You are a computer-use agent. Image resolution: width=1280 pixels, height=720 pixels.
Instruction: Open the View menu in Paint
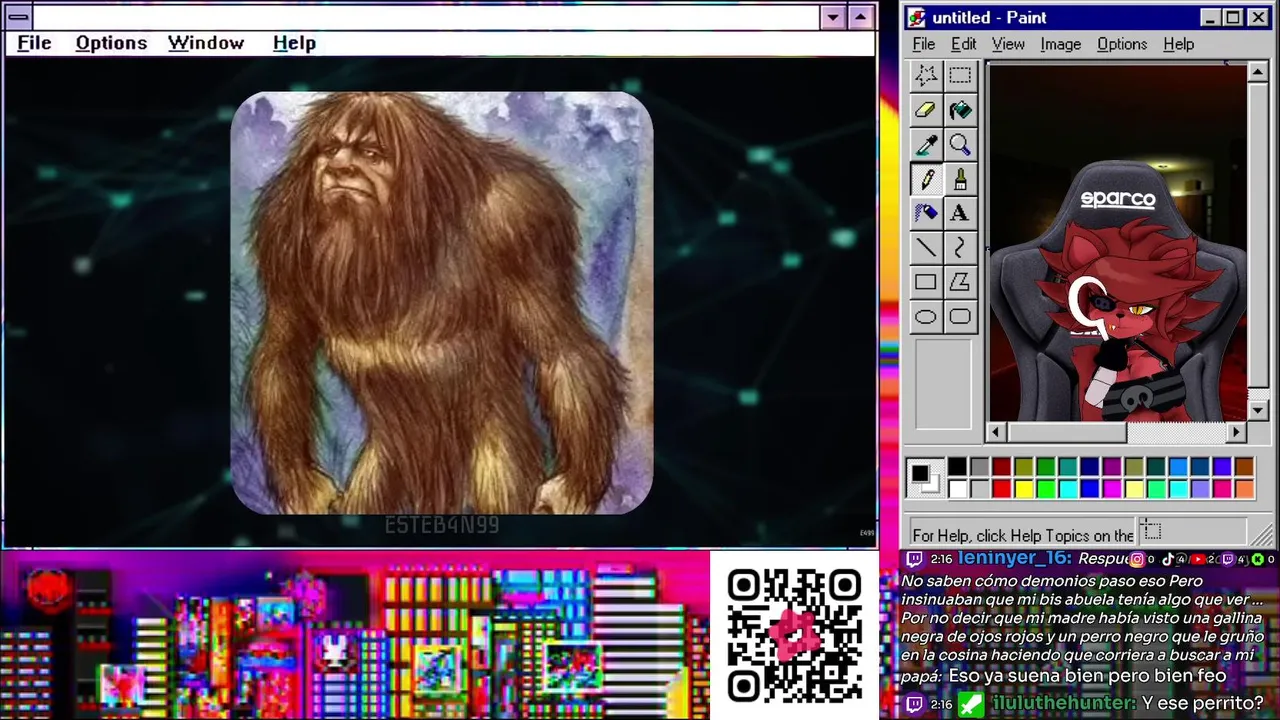(1008, 44)
